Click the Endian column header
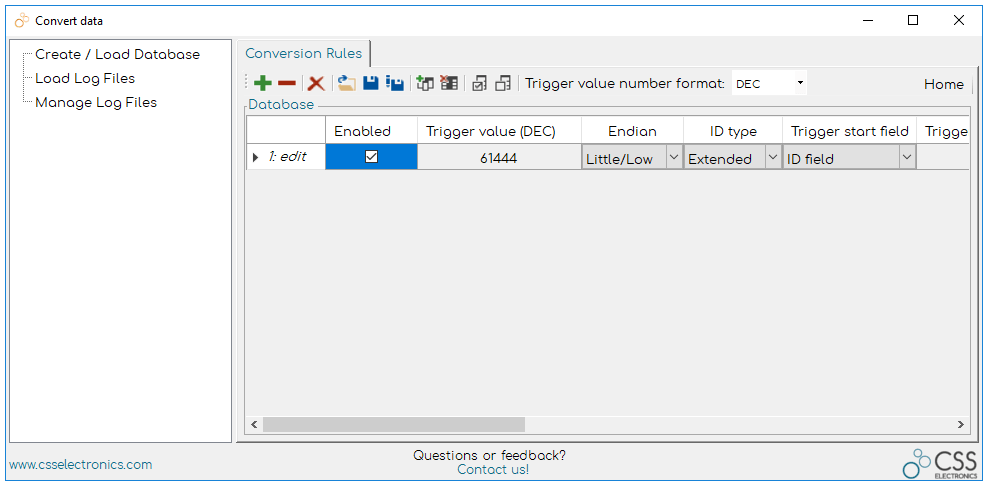The image size is (987, 488). point(633,131)
